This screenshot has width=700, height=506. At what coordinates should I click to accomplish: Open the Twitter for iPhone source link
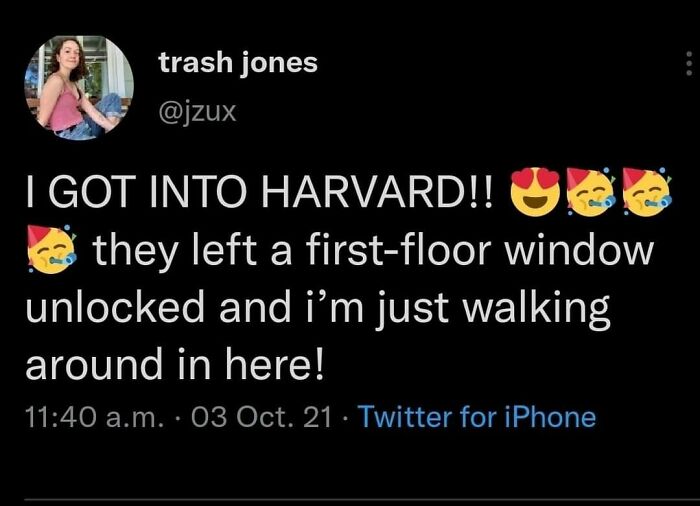pyautogui.click(x=476, y=416)
